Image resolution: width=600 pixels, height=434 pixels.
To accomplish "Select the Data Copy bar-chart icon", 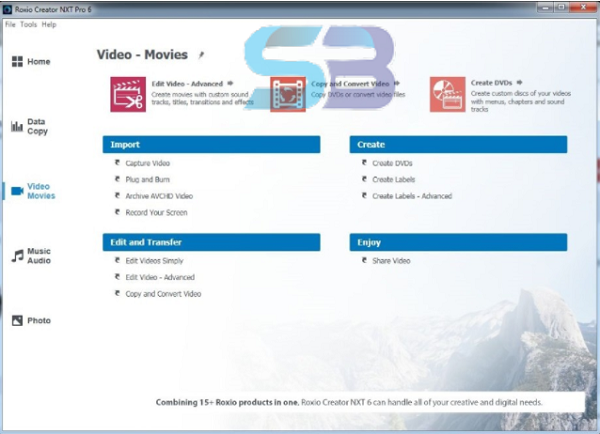I will click(17, 126).
